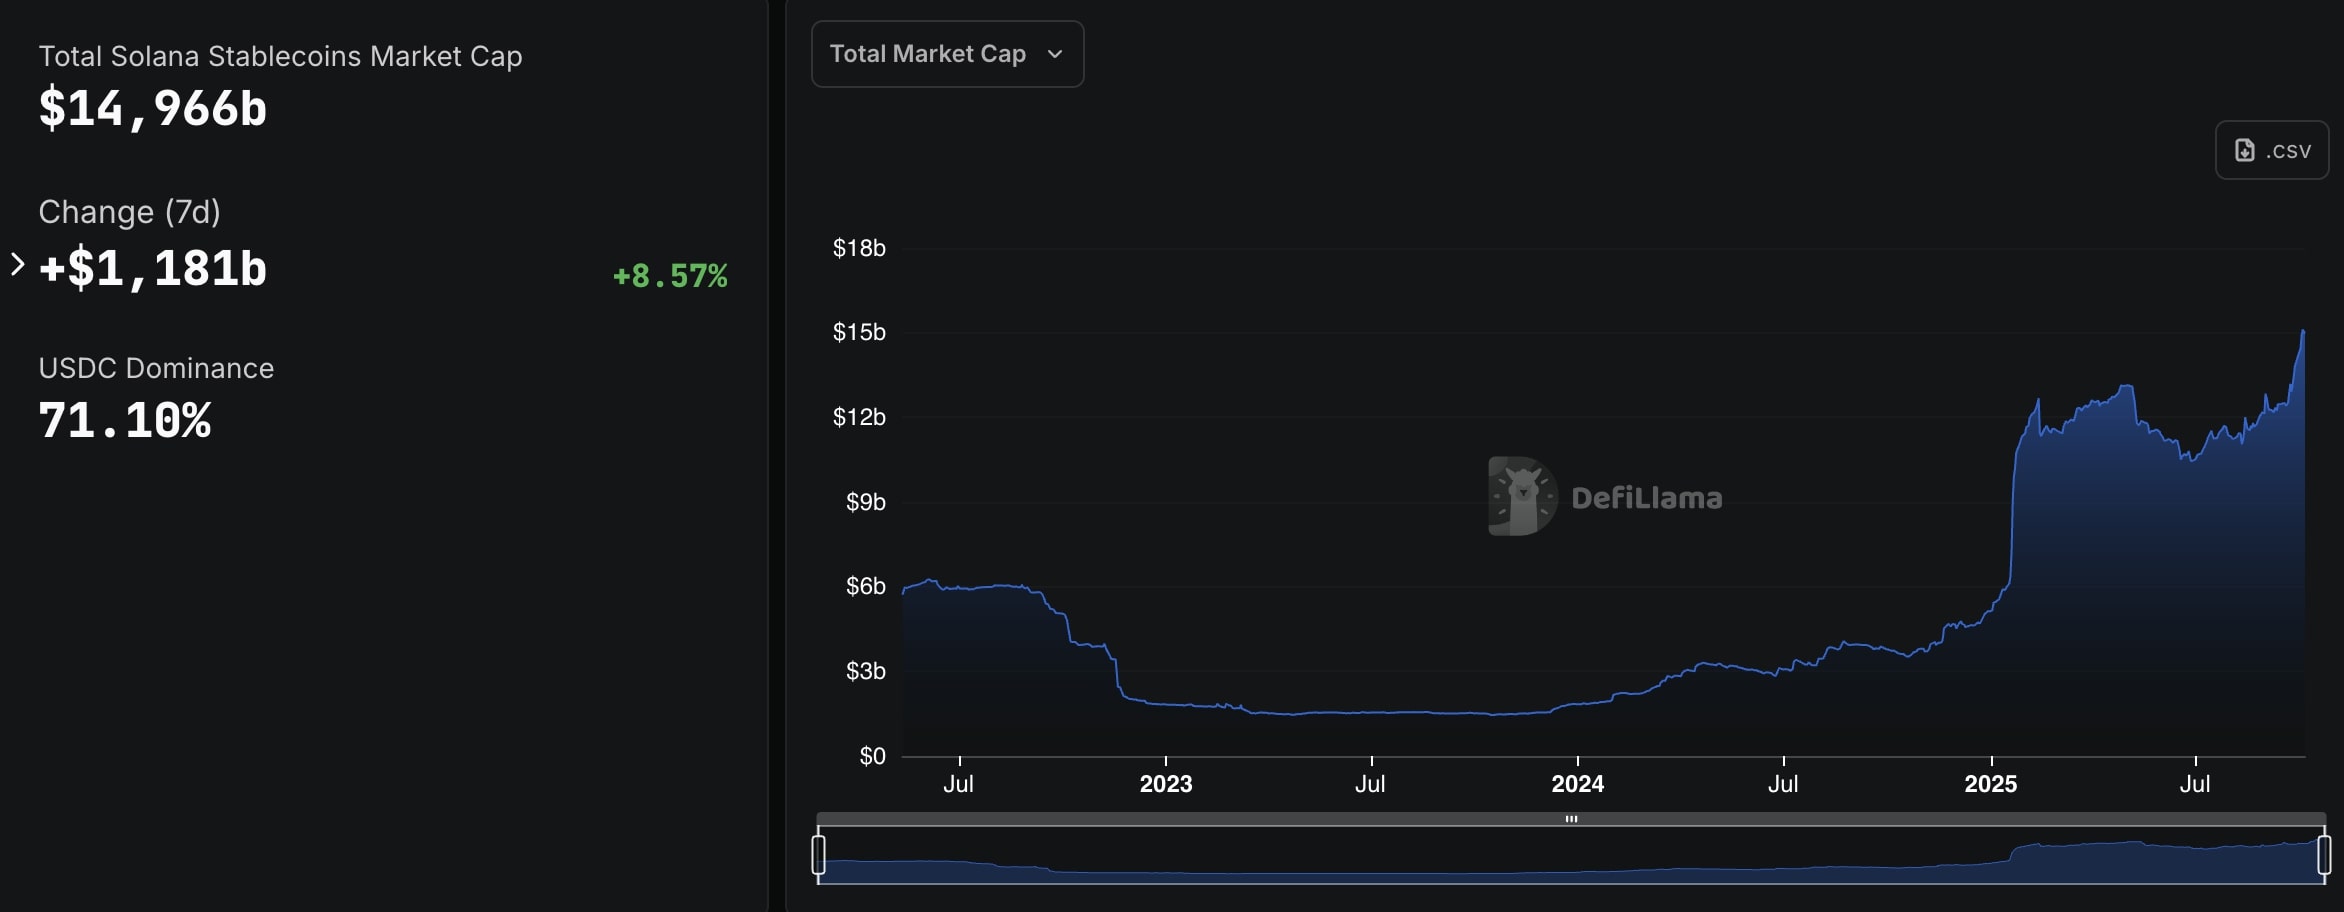Click the DefiLlama watermark text

point(1646,498)
